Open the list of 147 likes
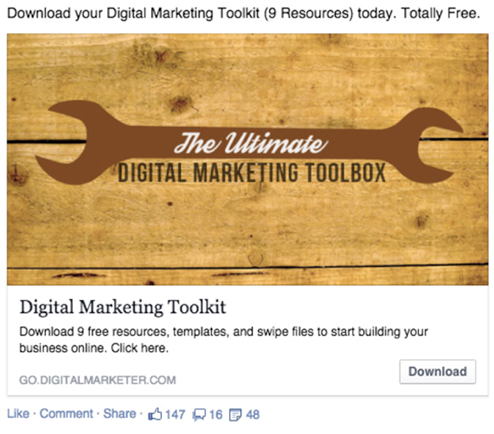 click(175, 415)
